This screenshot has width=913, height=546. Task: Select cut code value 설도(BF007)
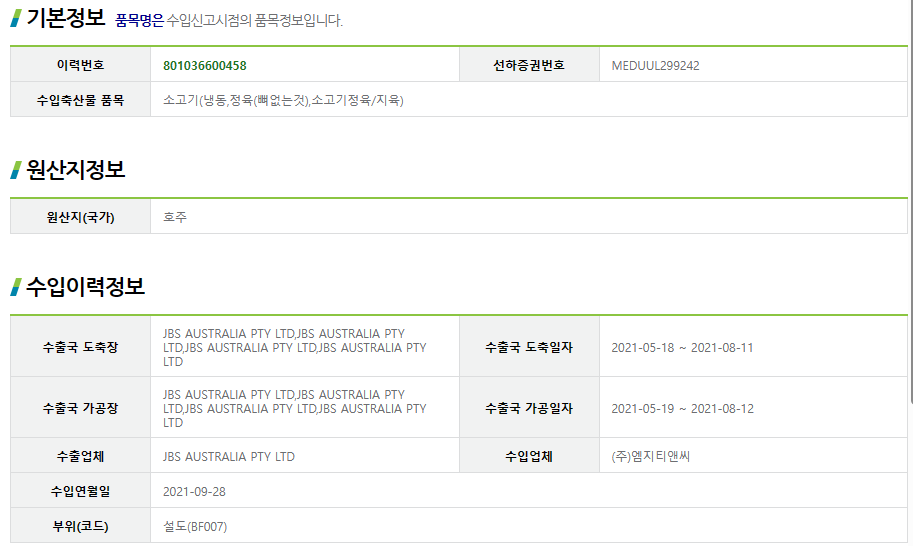point(195,527)
